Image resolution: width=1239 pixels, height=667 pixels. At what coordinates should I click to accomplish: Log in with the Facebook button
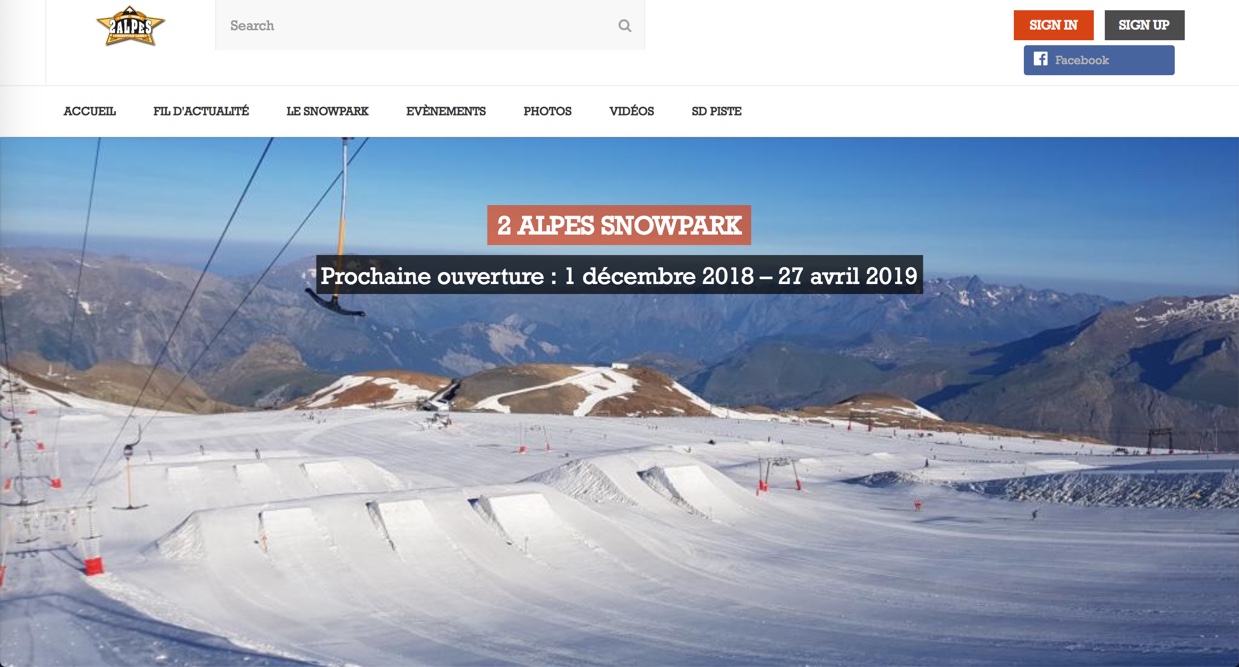click(1098, 60)
